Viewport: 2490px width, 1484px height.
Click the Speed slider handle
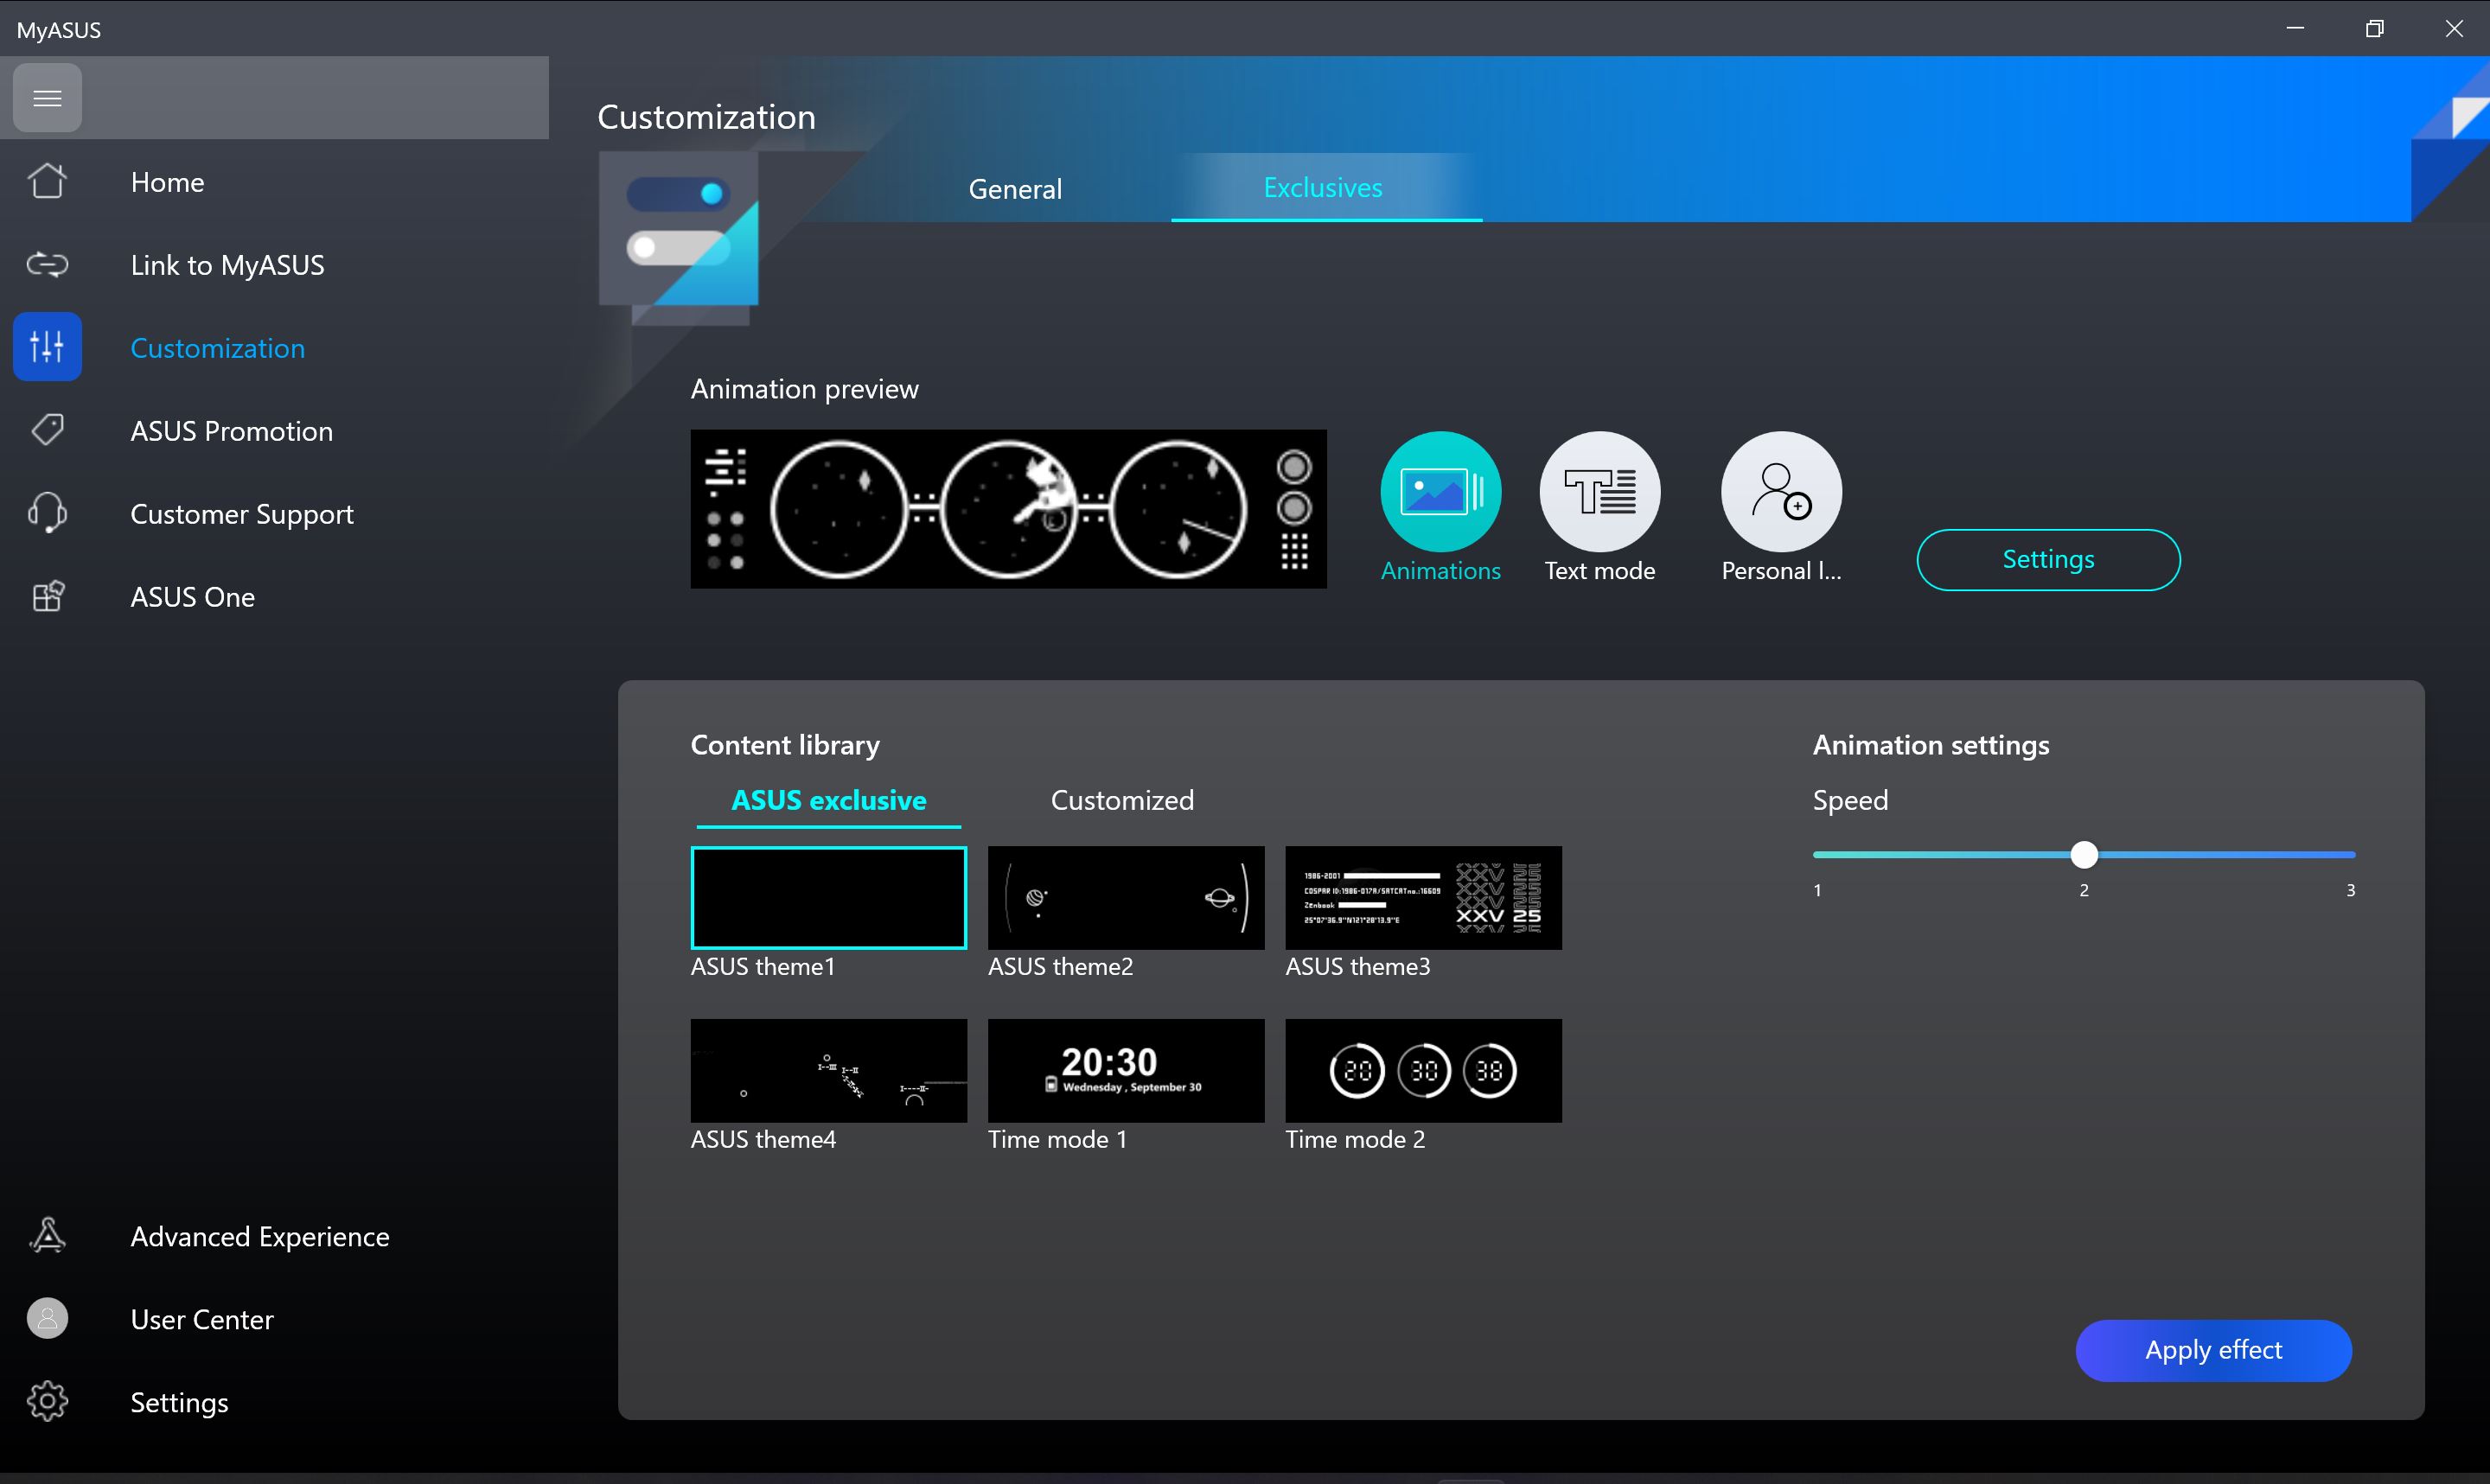(2084, 854)
